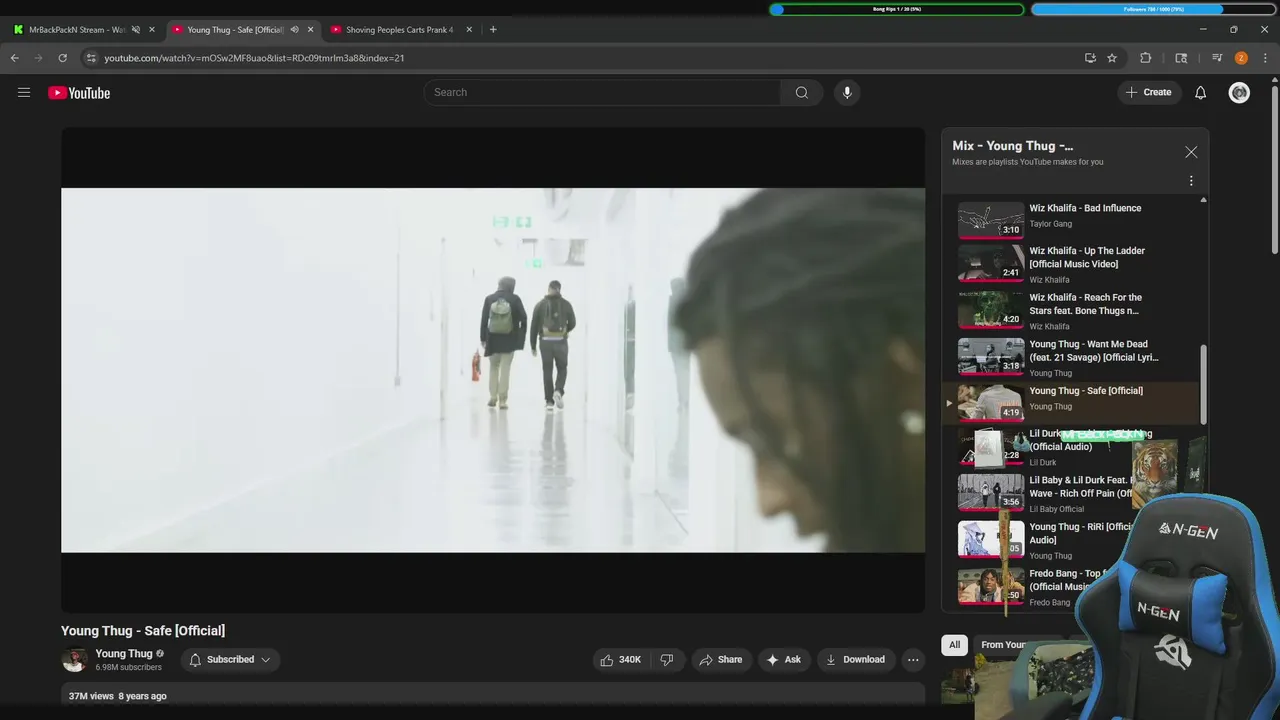Open the media controls icon in toolbar
This screenshot has width=1280, height=720.
pyautogui.click(x=1217, y=58)
